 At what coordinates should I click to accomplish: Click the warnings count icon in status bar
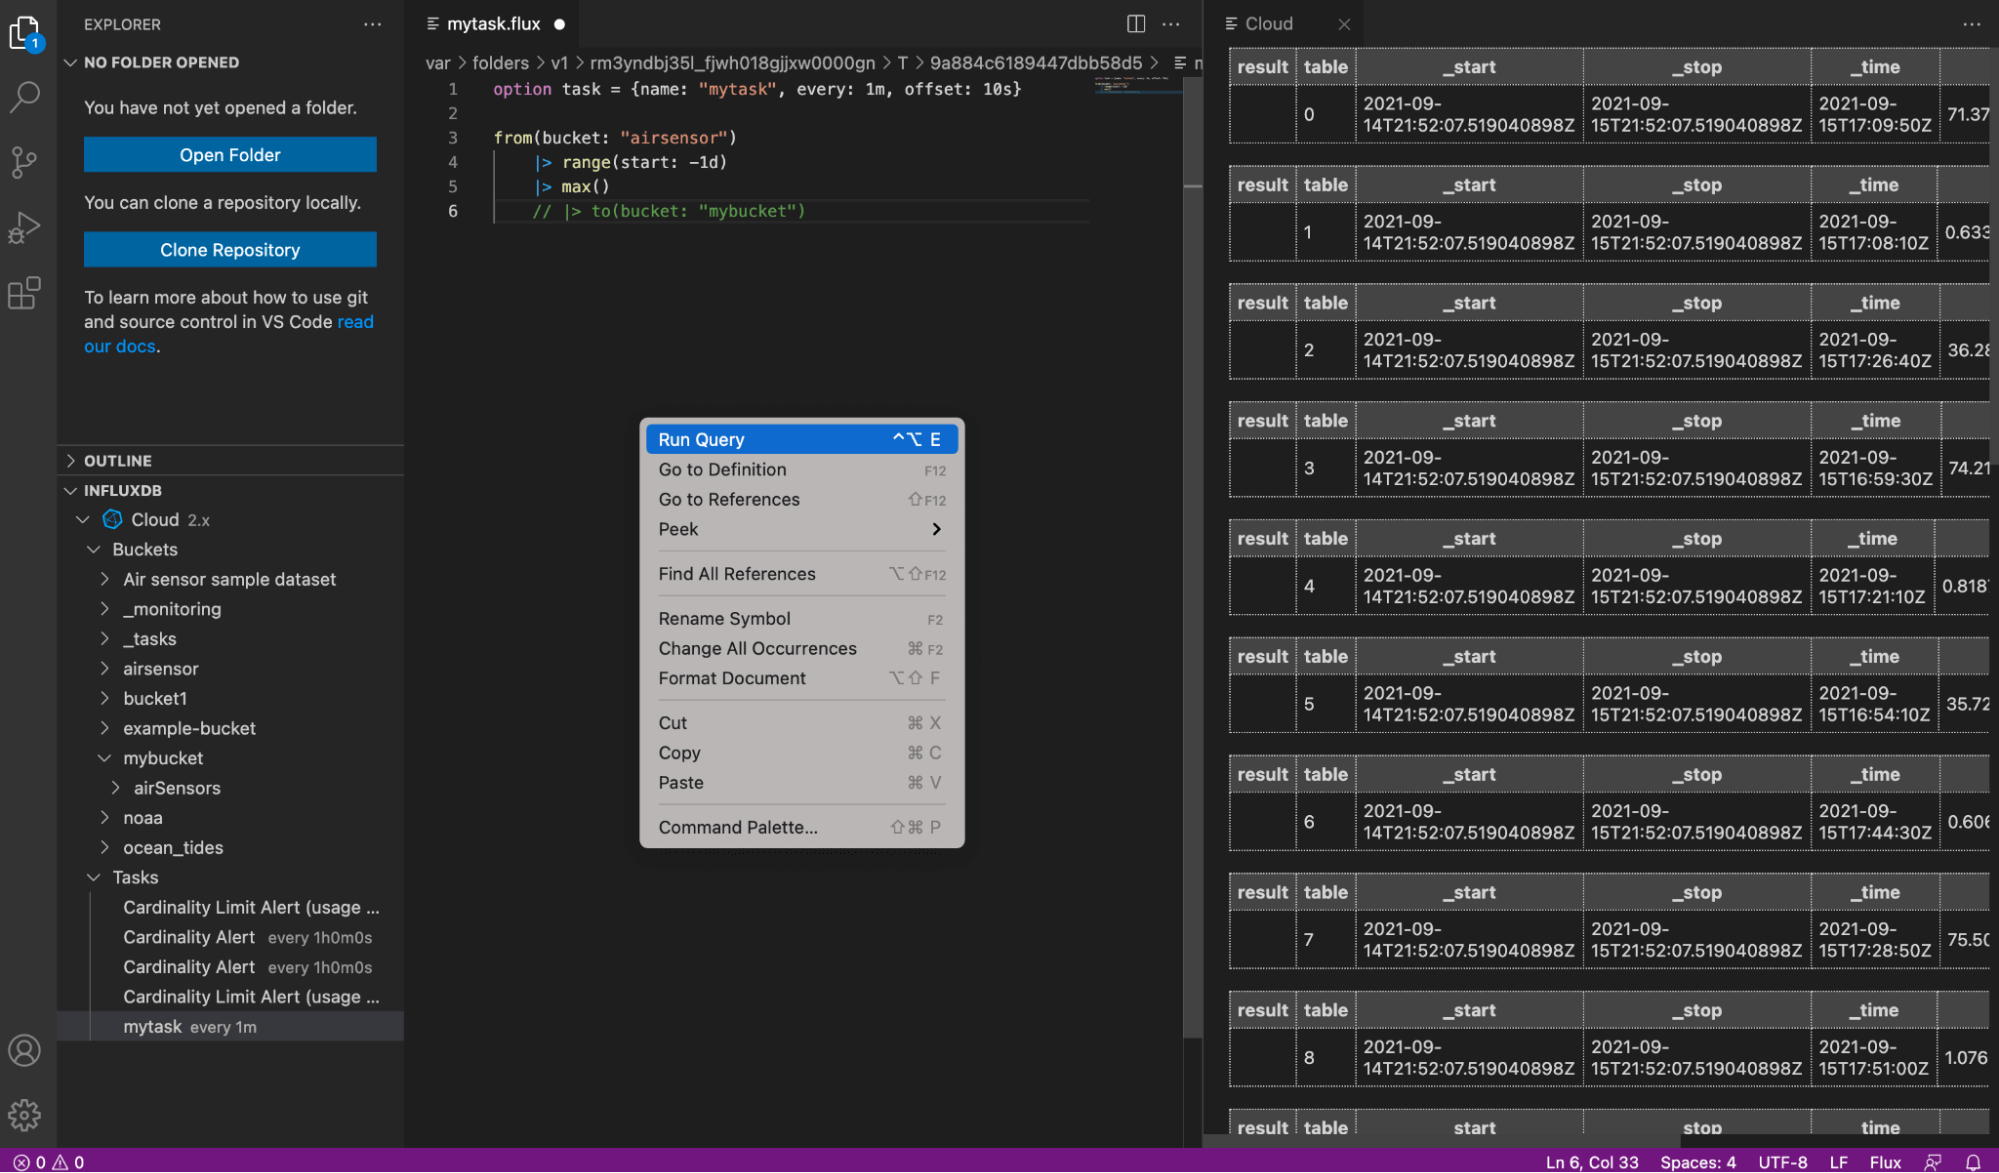[60, 1162]
